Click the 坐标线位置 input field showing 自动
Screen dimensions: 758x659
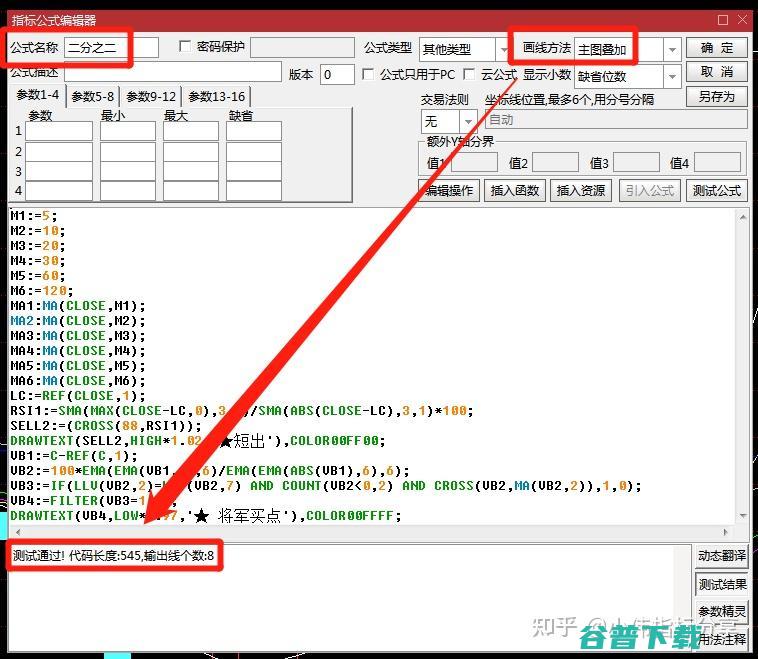pos(616,119)
